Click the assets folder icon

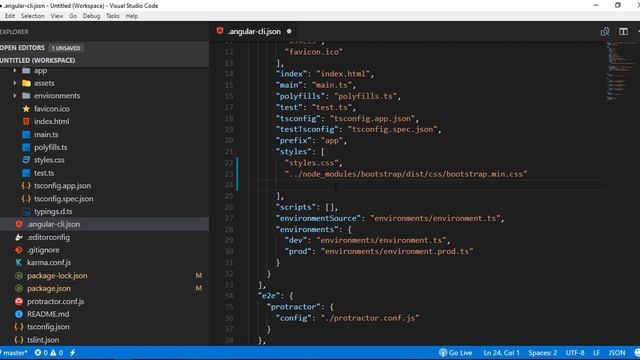tap(26, 83)
